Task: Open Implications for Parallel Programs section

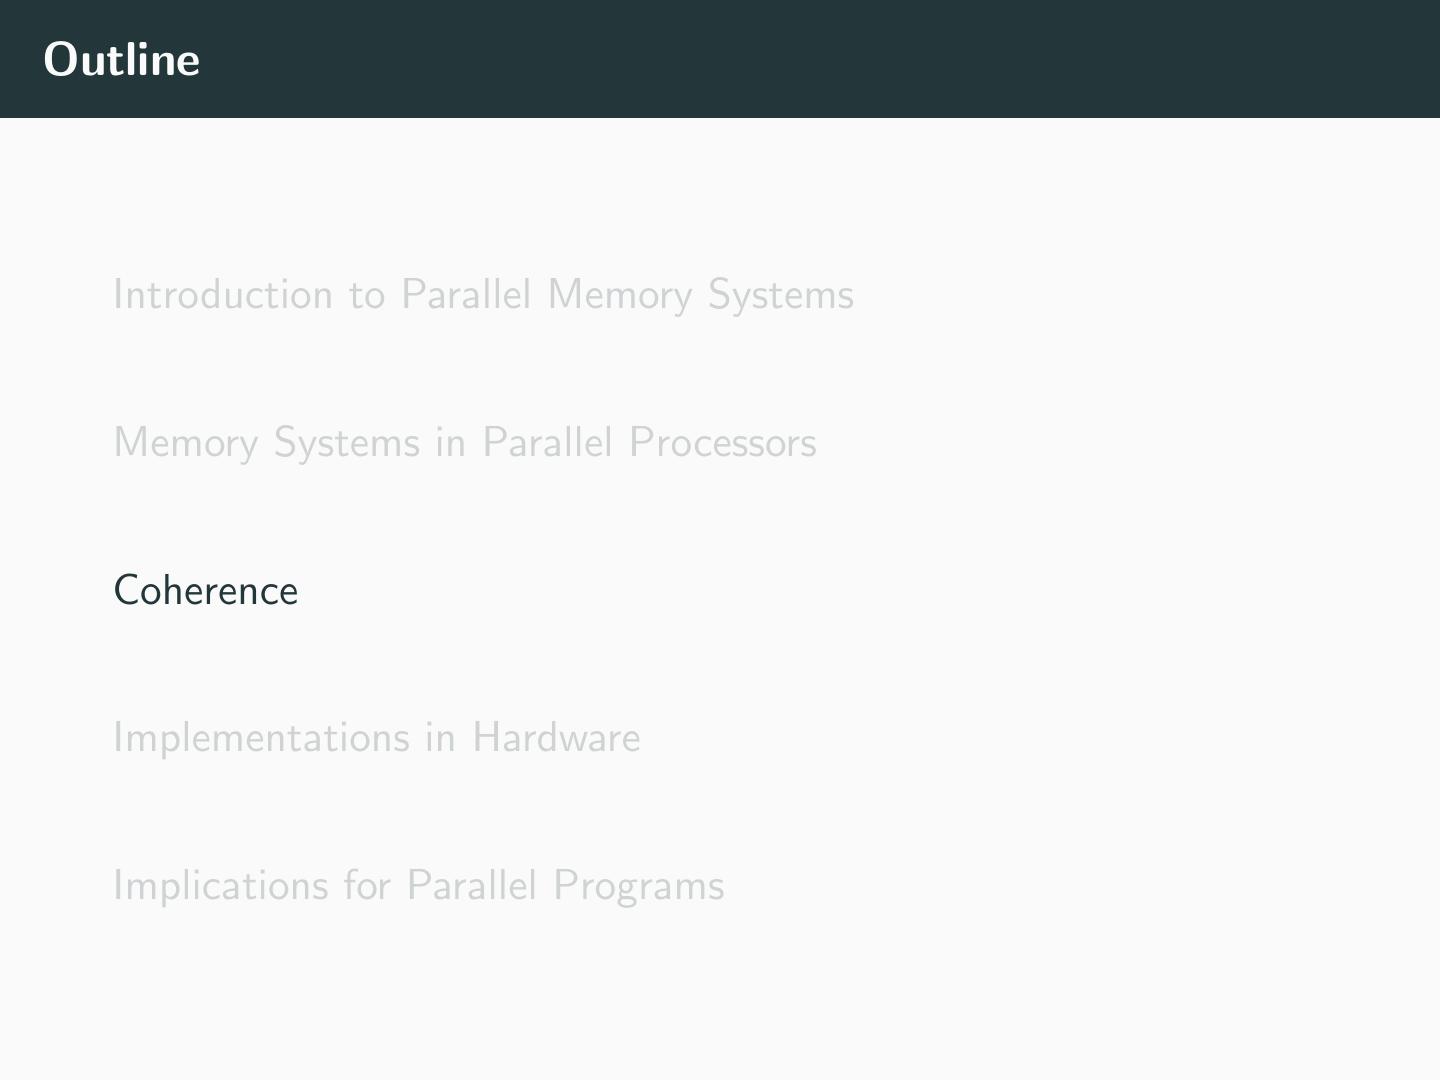Action: coord(418,886)
